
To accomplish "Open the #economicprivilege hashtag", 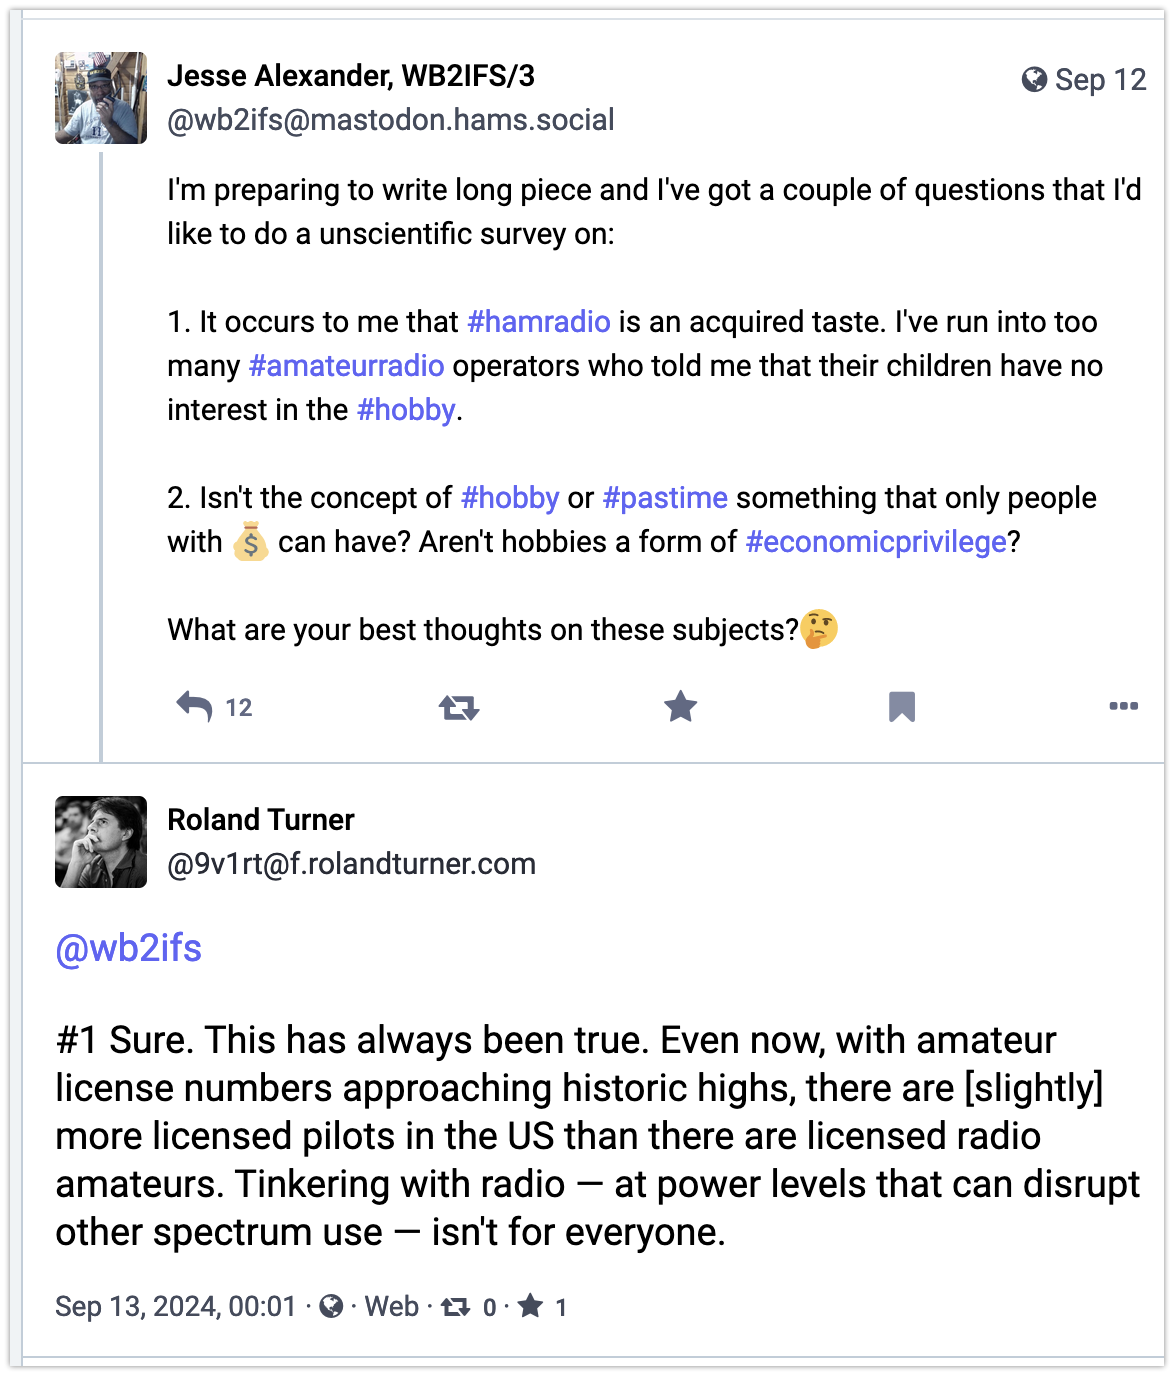I will click(x=876, y=542).
